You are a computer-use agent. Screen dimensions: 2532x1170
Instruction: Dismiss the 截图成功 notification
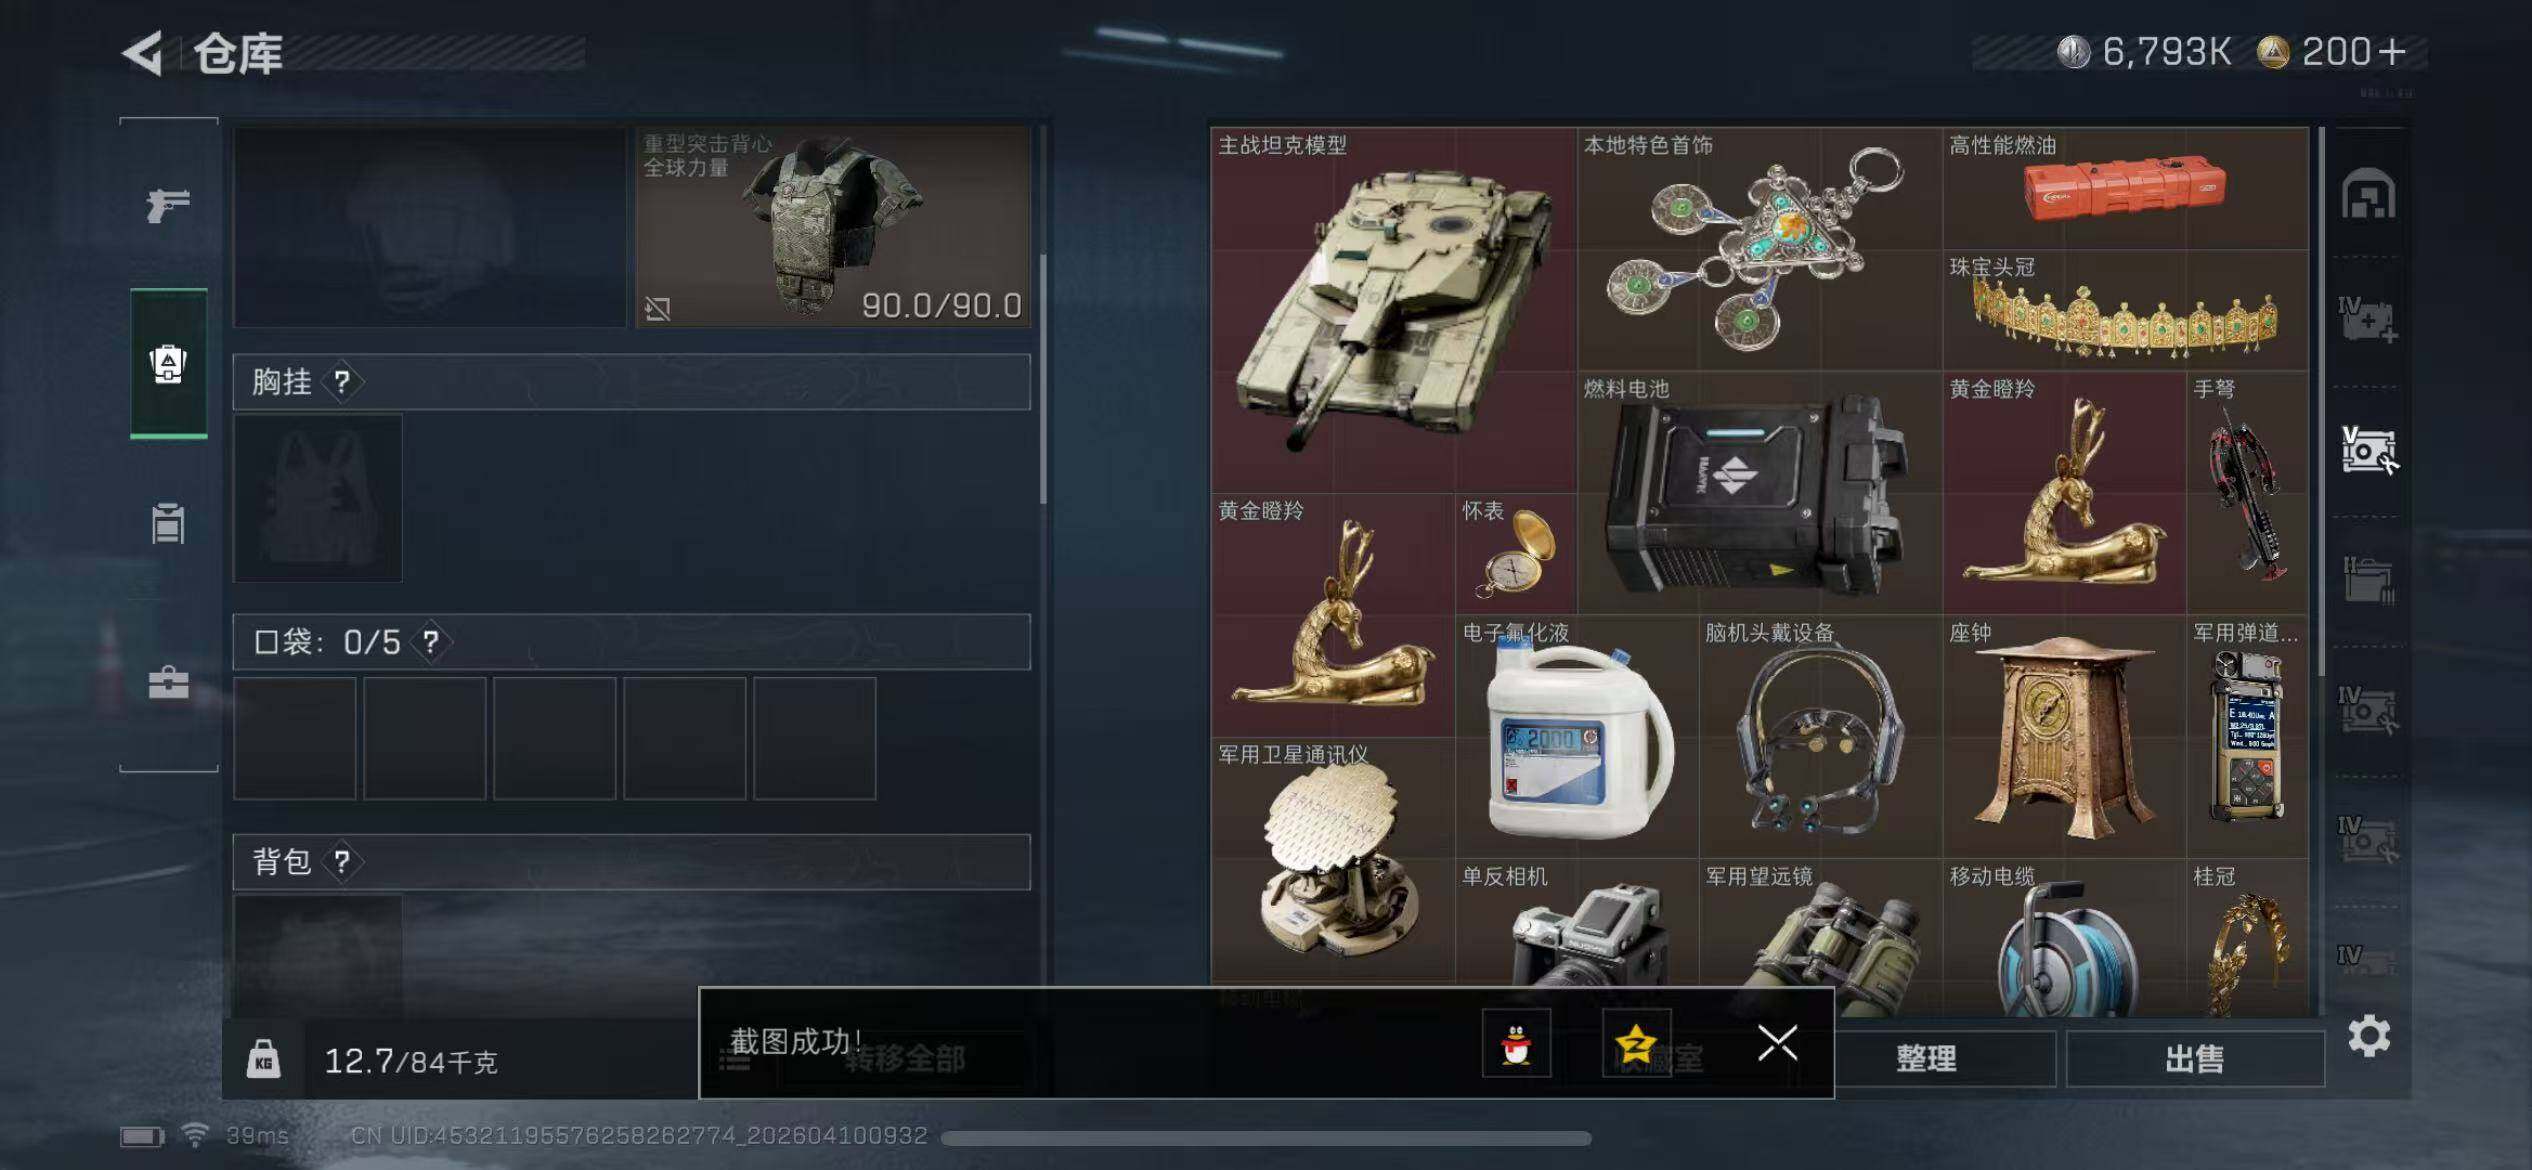[x=1777, y=1043]
